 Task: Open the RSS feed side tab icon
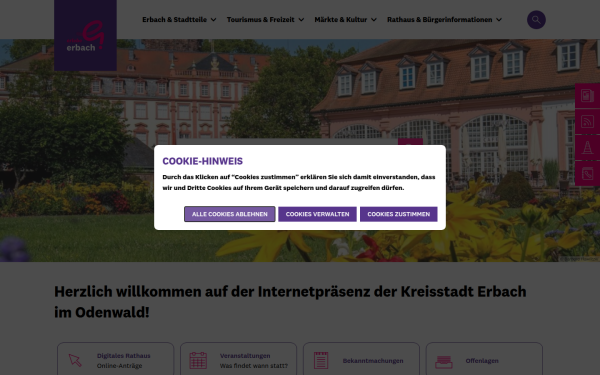[587, 121]
